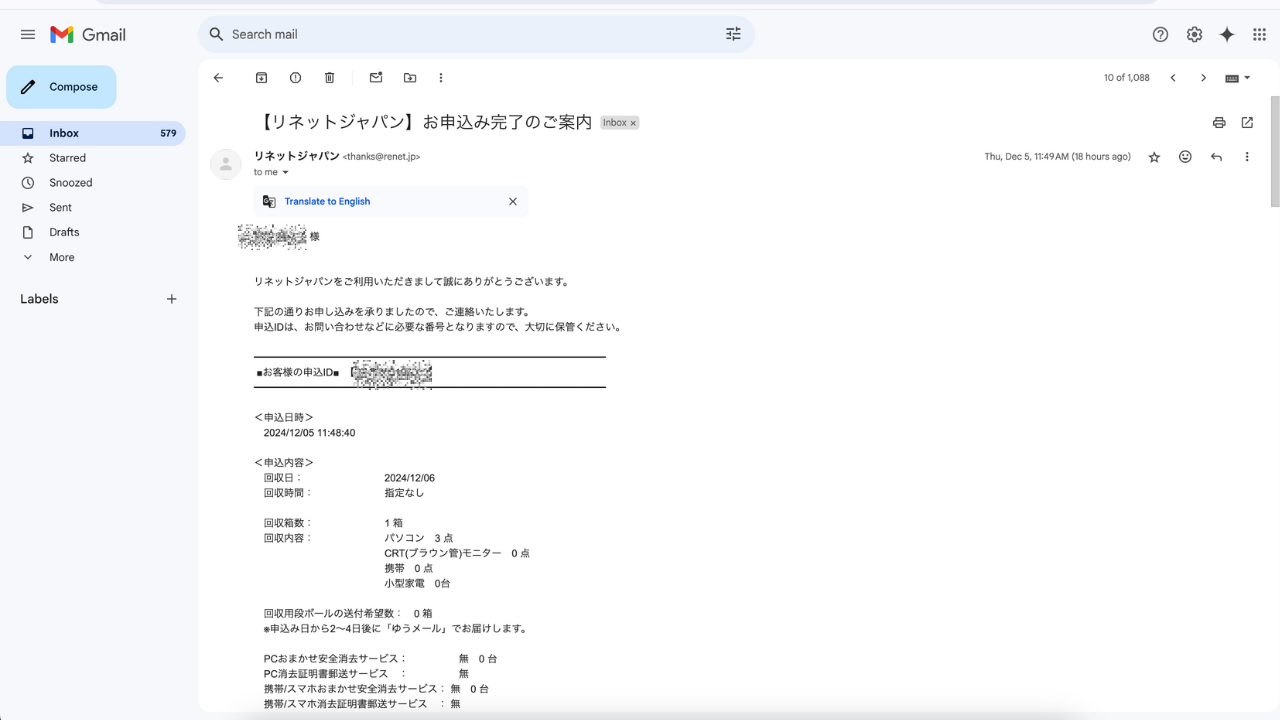Open the Inbox folder
This screenshot has height=720, width=1280.
93,133
